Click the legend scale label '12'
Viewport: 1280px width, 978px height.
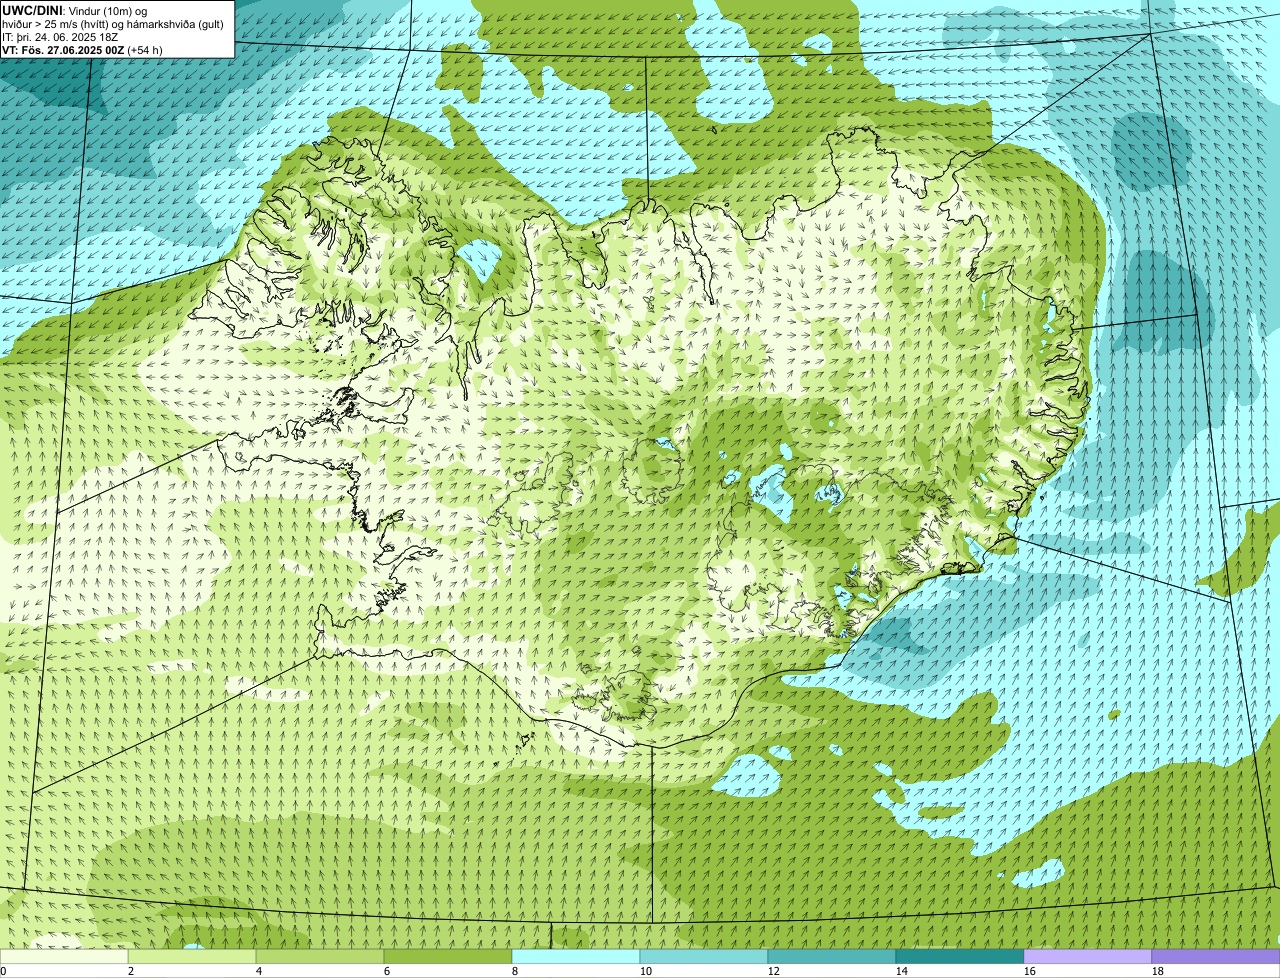coord(774,971)
